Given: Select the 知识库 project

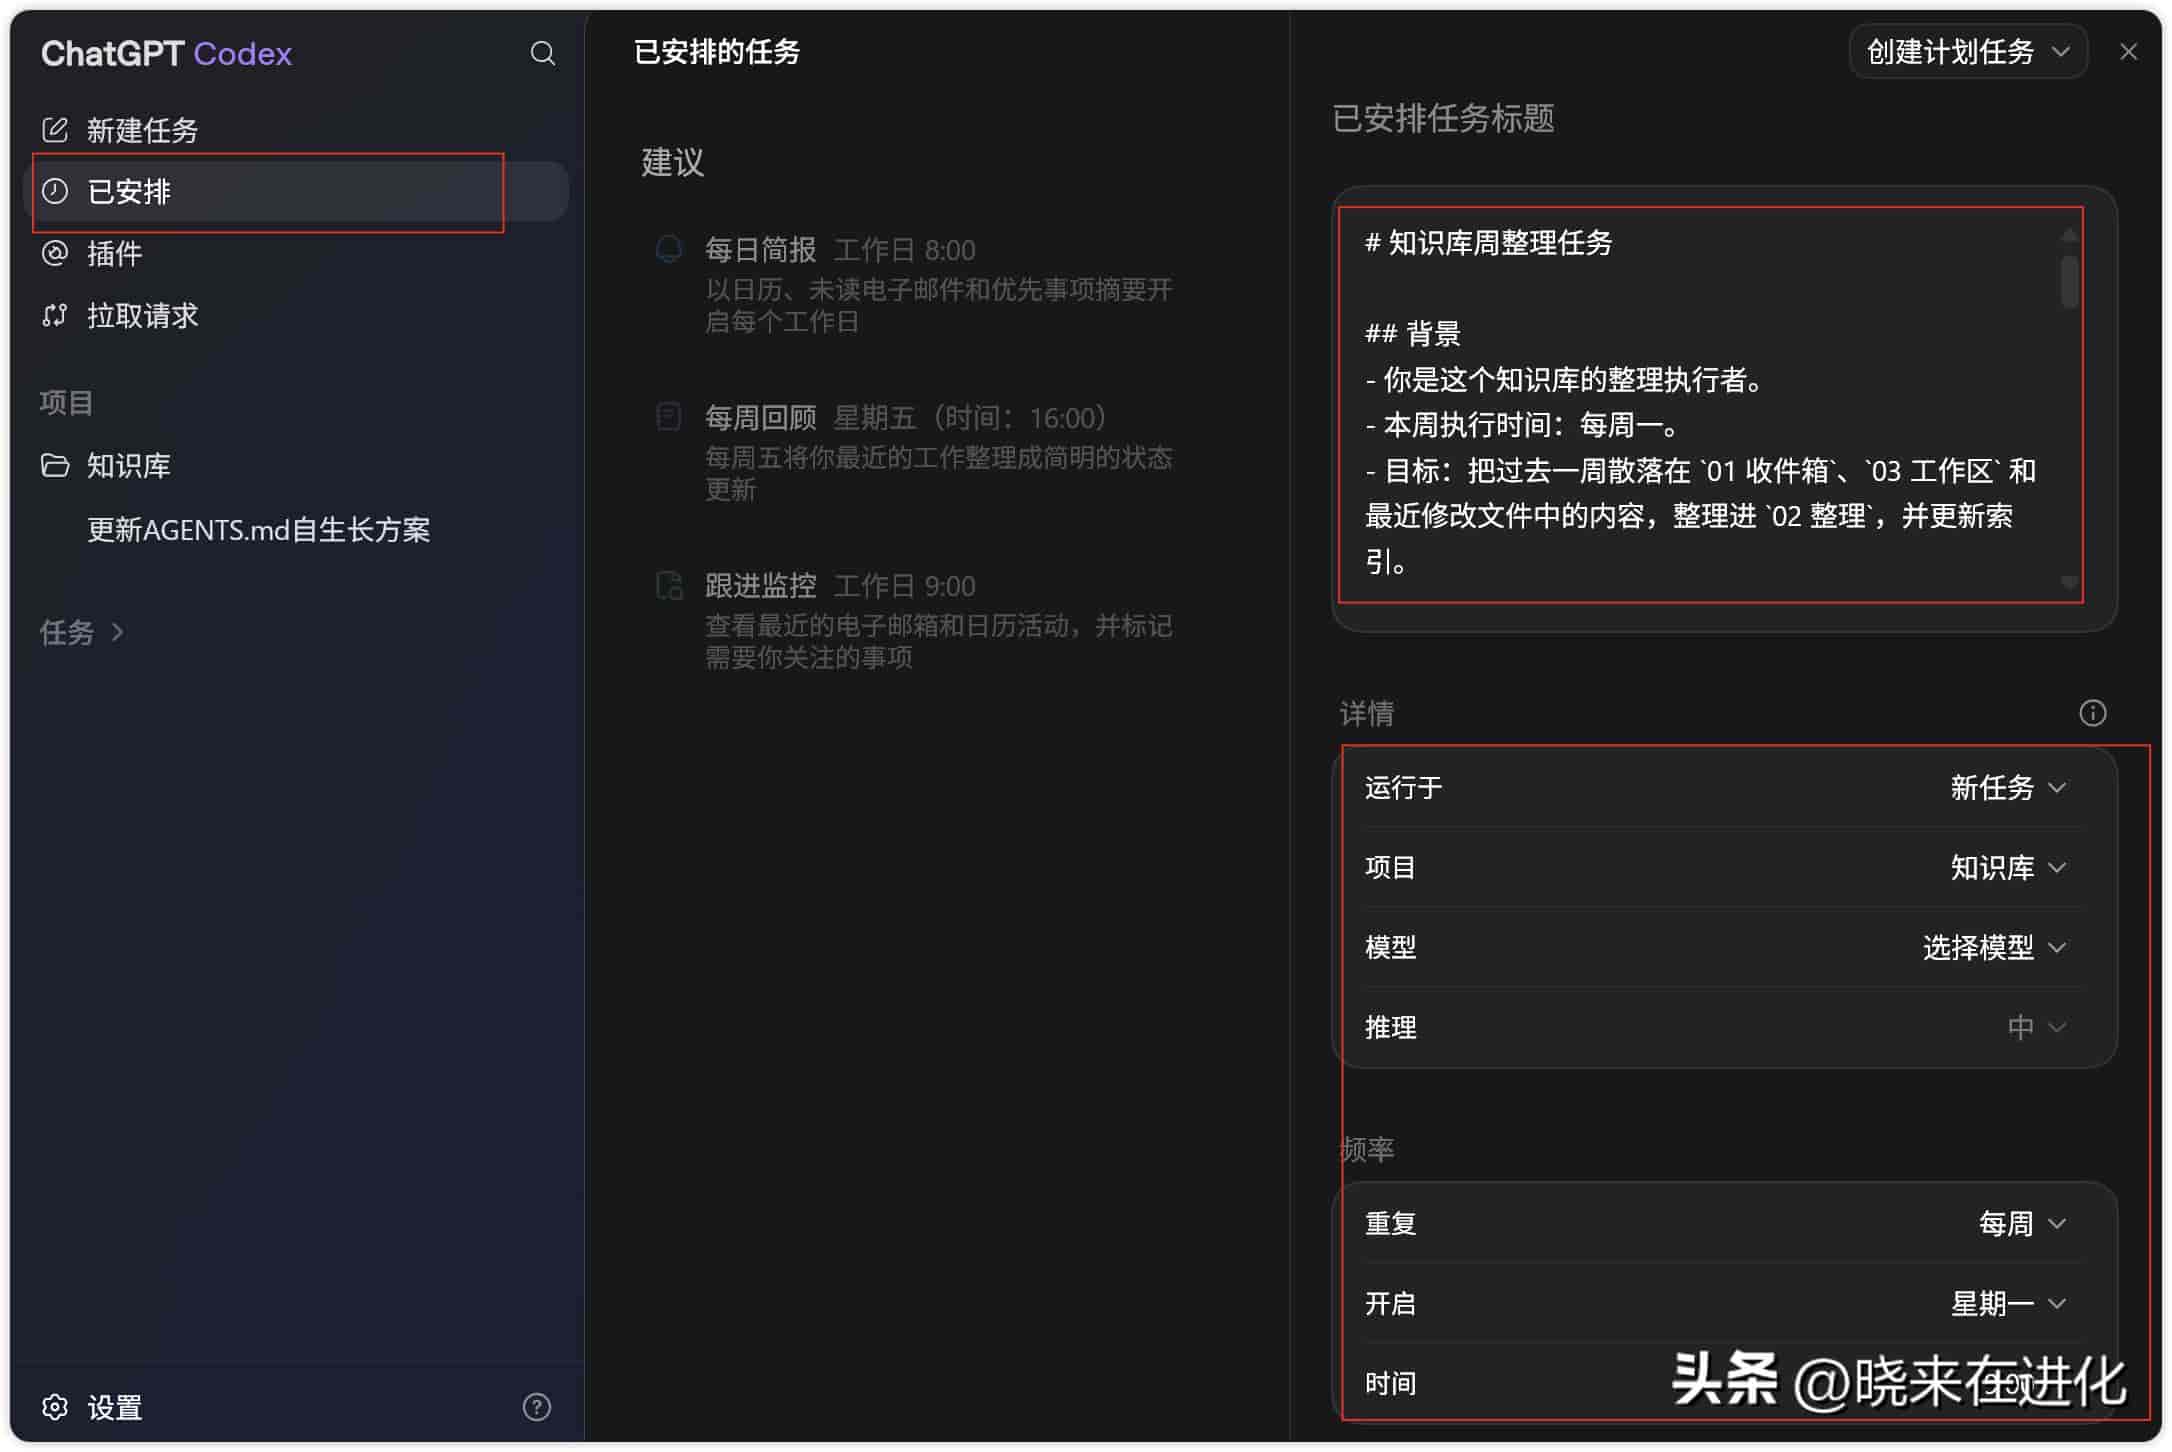Looking at the screenshot, I should coord(296,465).
